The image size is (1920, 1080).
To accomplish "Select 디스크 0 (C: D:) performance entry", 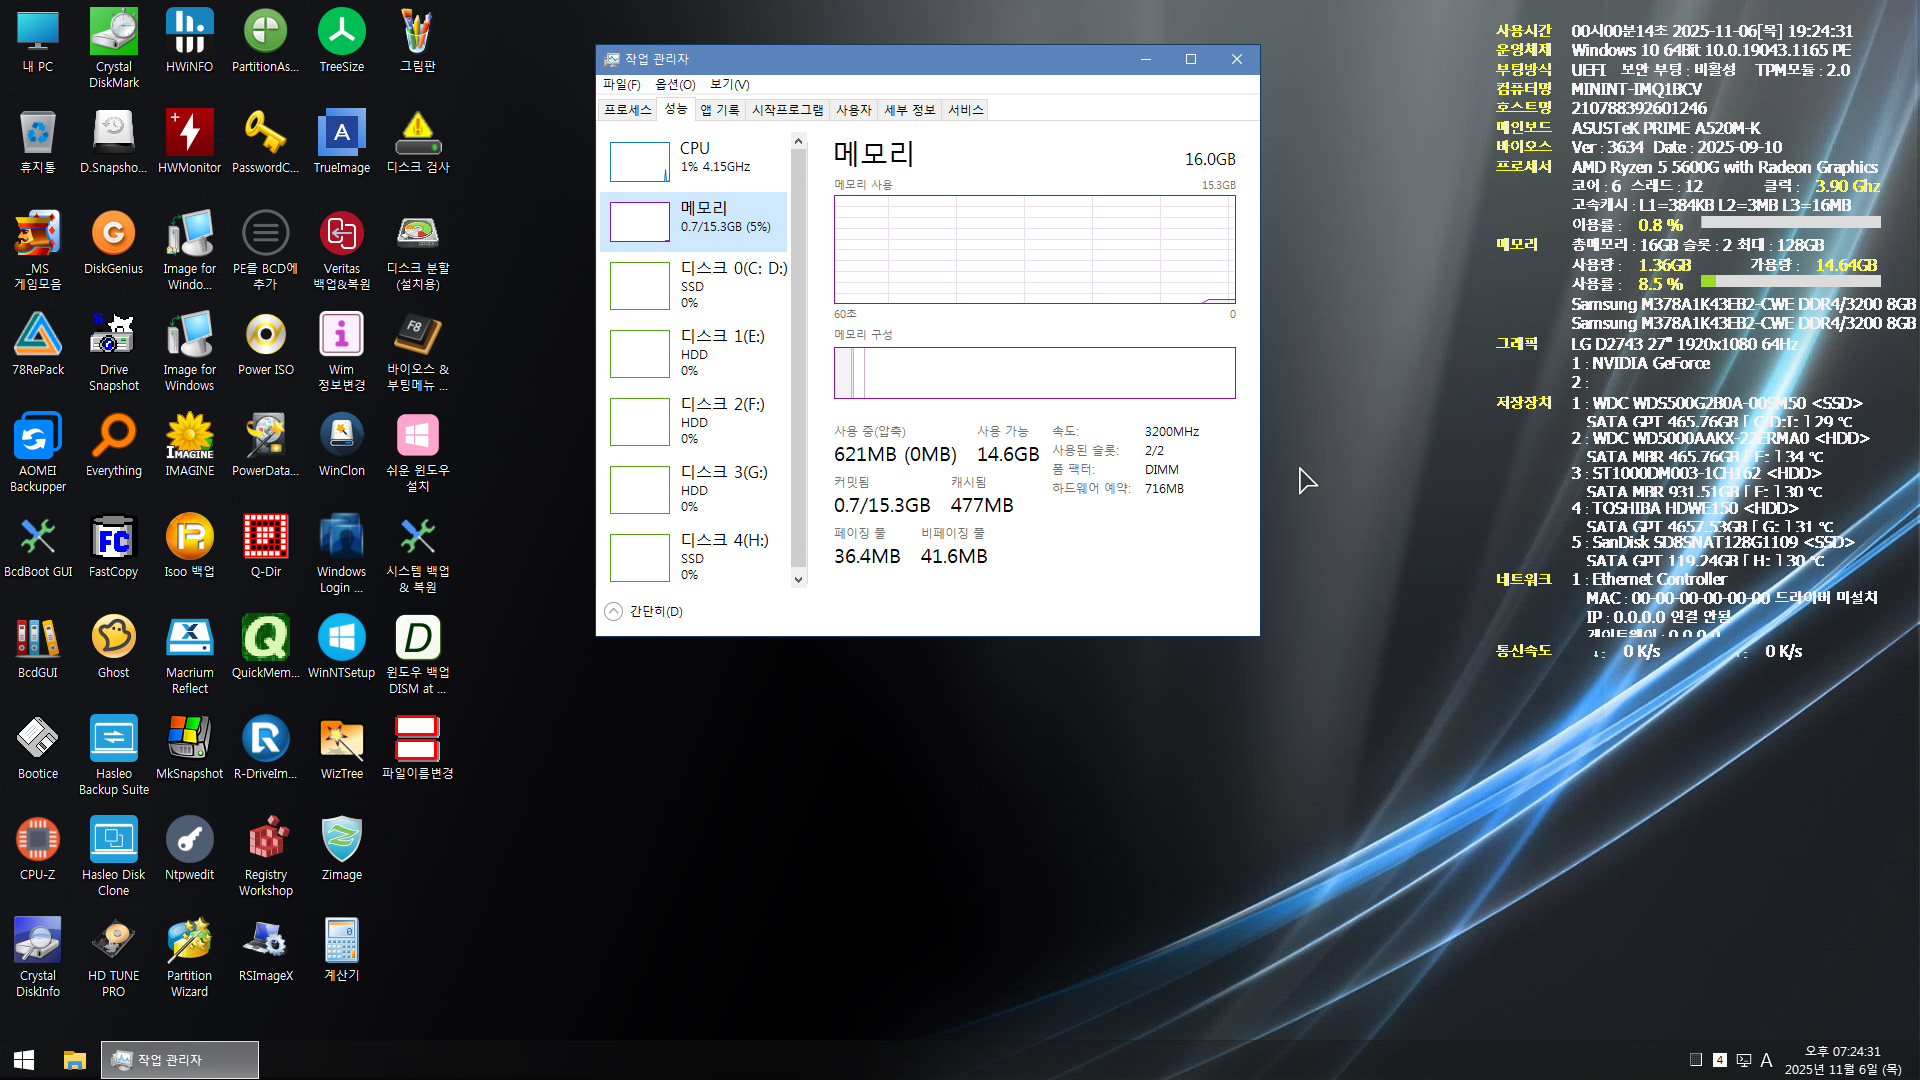I will point(693,285).
